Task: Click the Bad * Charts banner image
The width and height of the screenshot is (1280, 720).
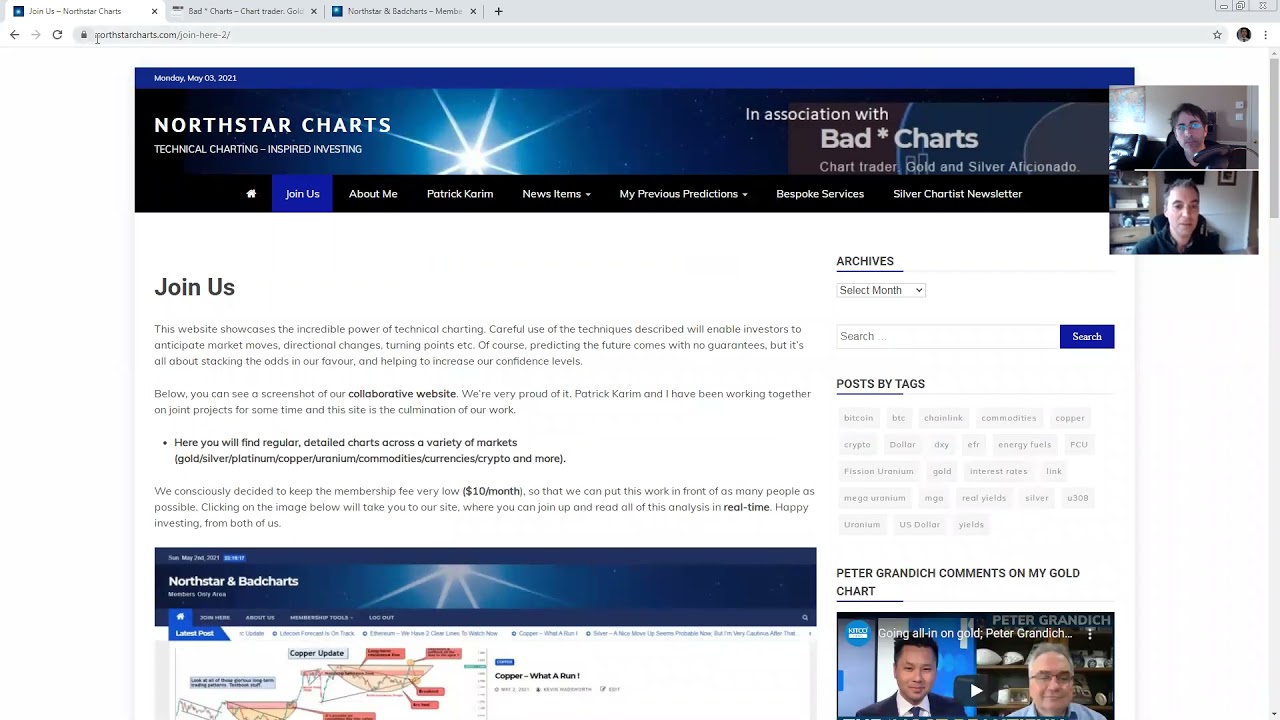Action: 948,139
